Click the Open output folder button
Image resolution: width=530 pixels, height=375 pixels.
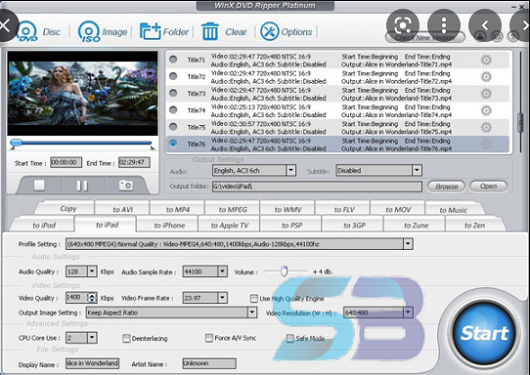point(488,186)
